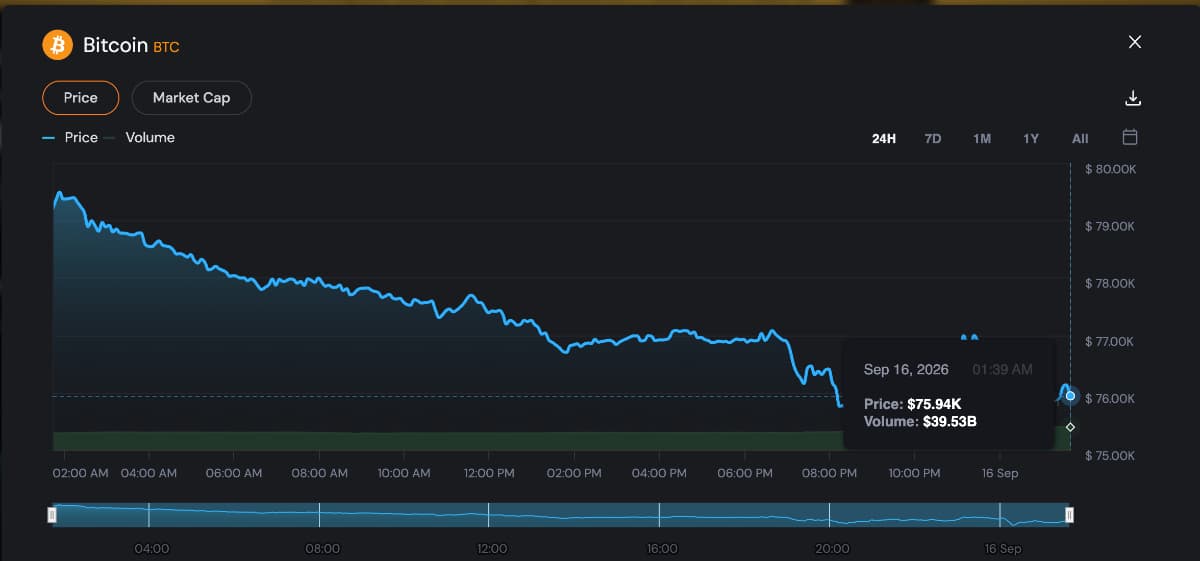Screen dimensions: 1200x561
Task: Close the Bitcoin chart dialog
Action: (1134, 42)
